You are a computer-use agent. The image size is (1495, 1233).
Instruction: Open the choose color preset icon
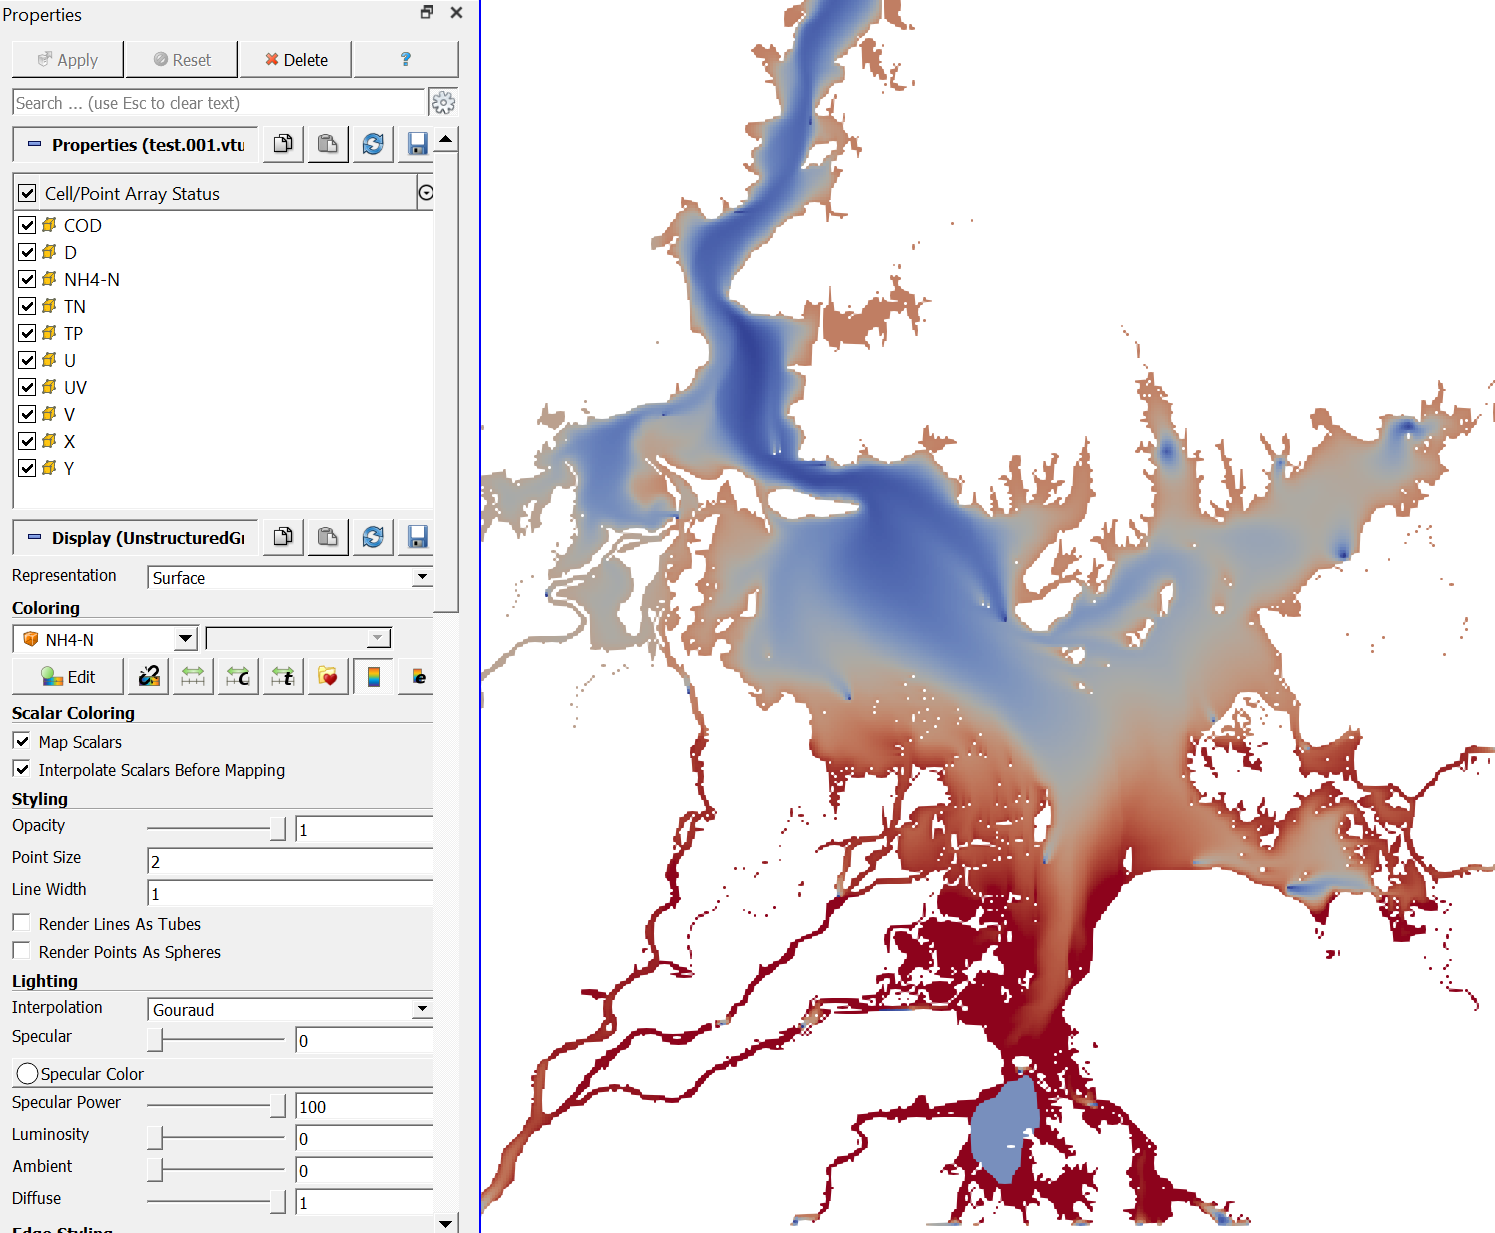tap(328, 677)
